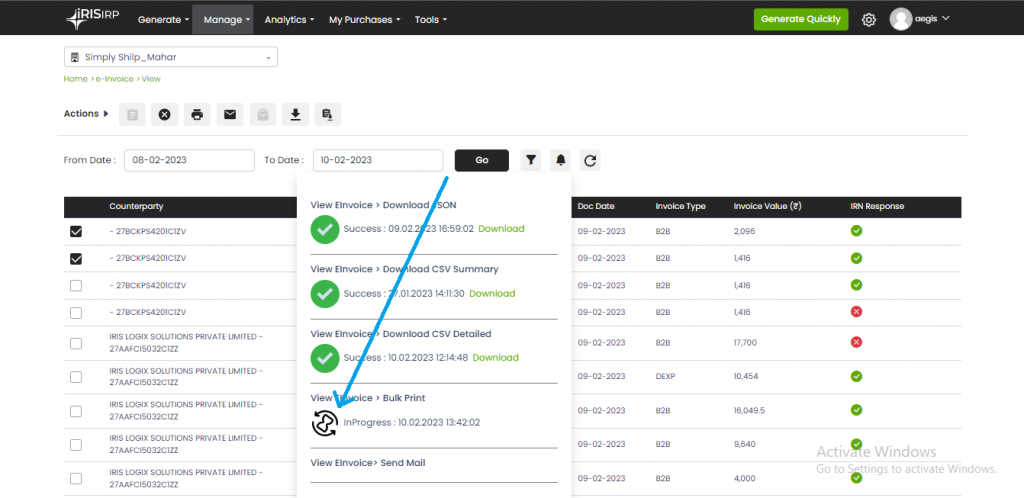Click the cancel (X) action icon
This screenshot has width=1024, height=498.
click(x=165, y=115)
